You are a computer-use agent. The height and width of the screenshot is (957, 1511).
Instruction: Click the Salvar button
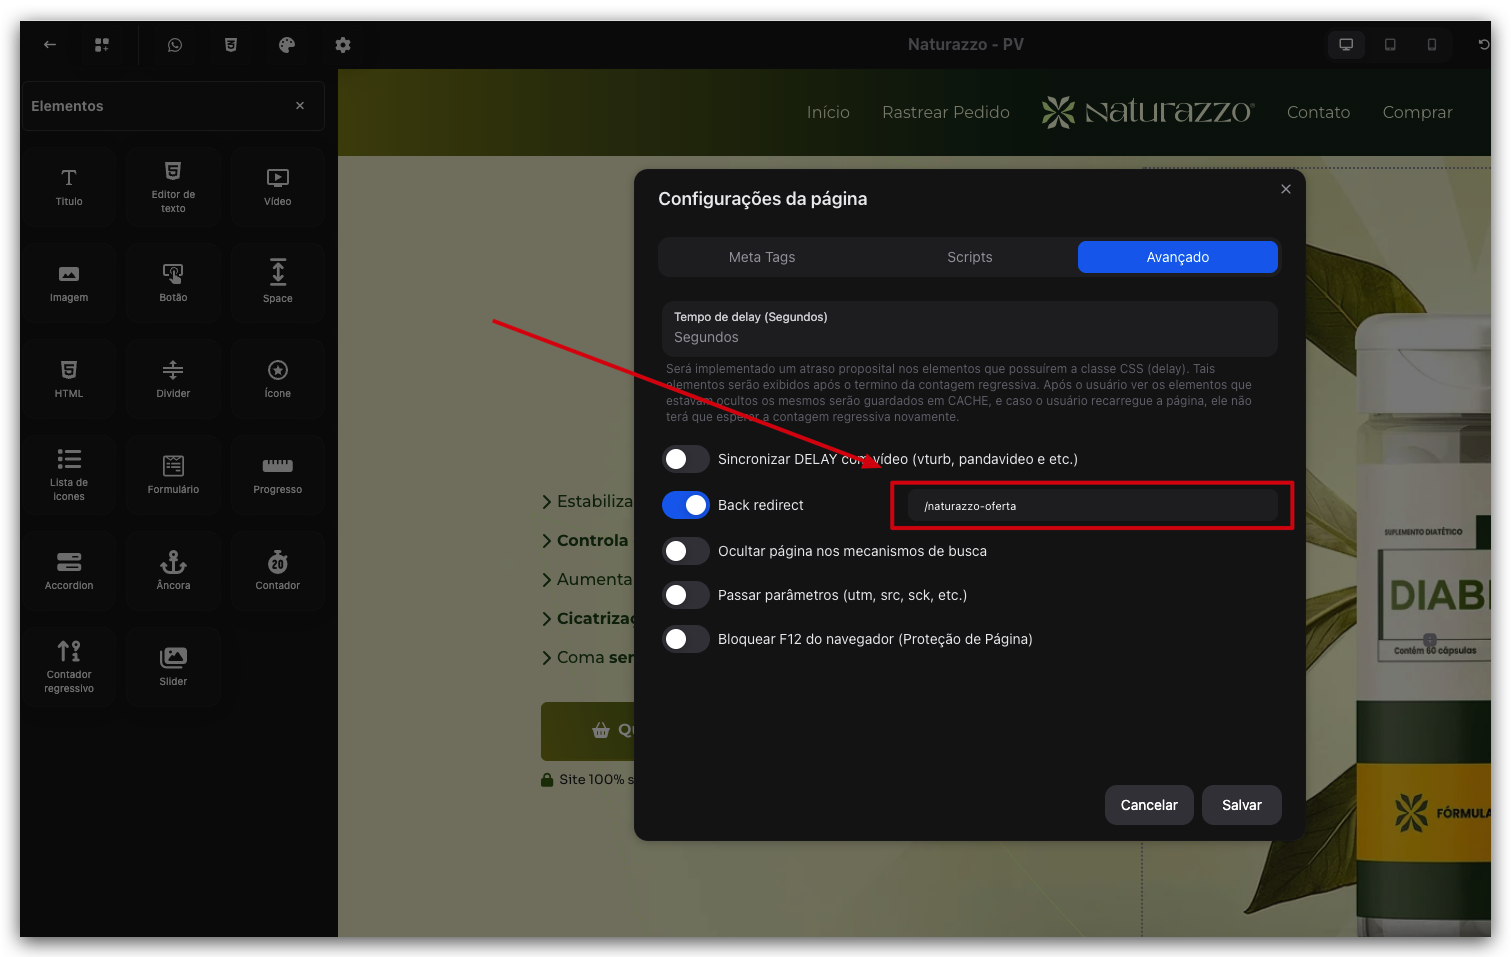pos(1242,805)
